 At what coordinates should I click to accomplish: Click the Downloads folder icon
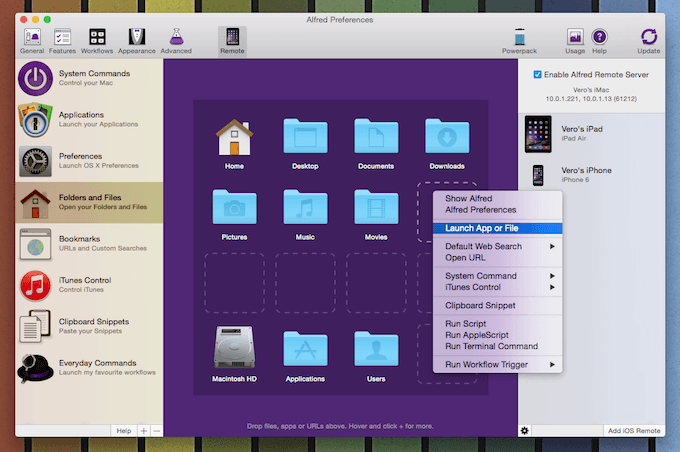click(447, 136)
